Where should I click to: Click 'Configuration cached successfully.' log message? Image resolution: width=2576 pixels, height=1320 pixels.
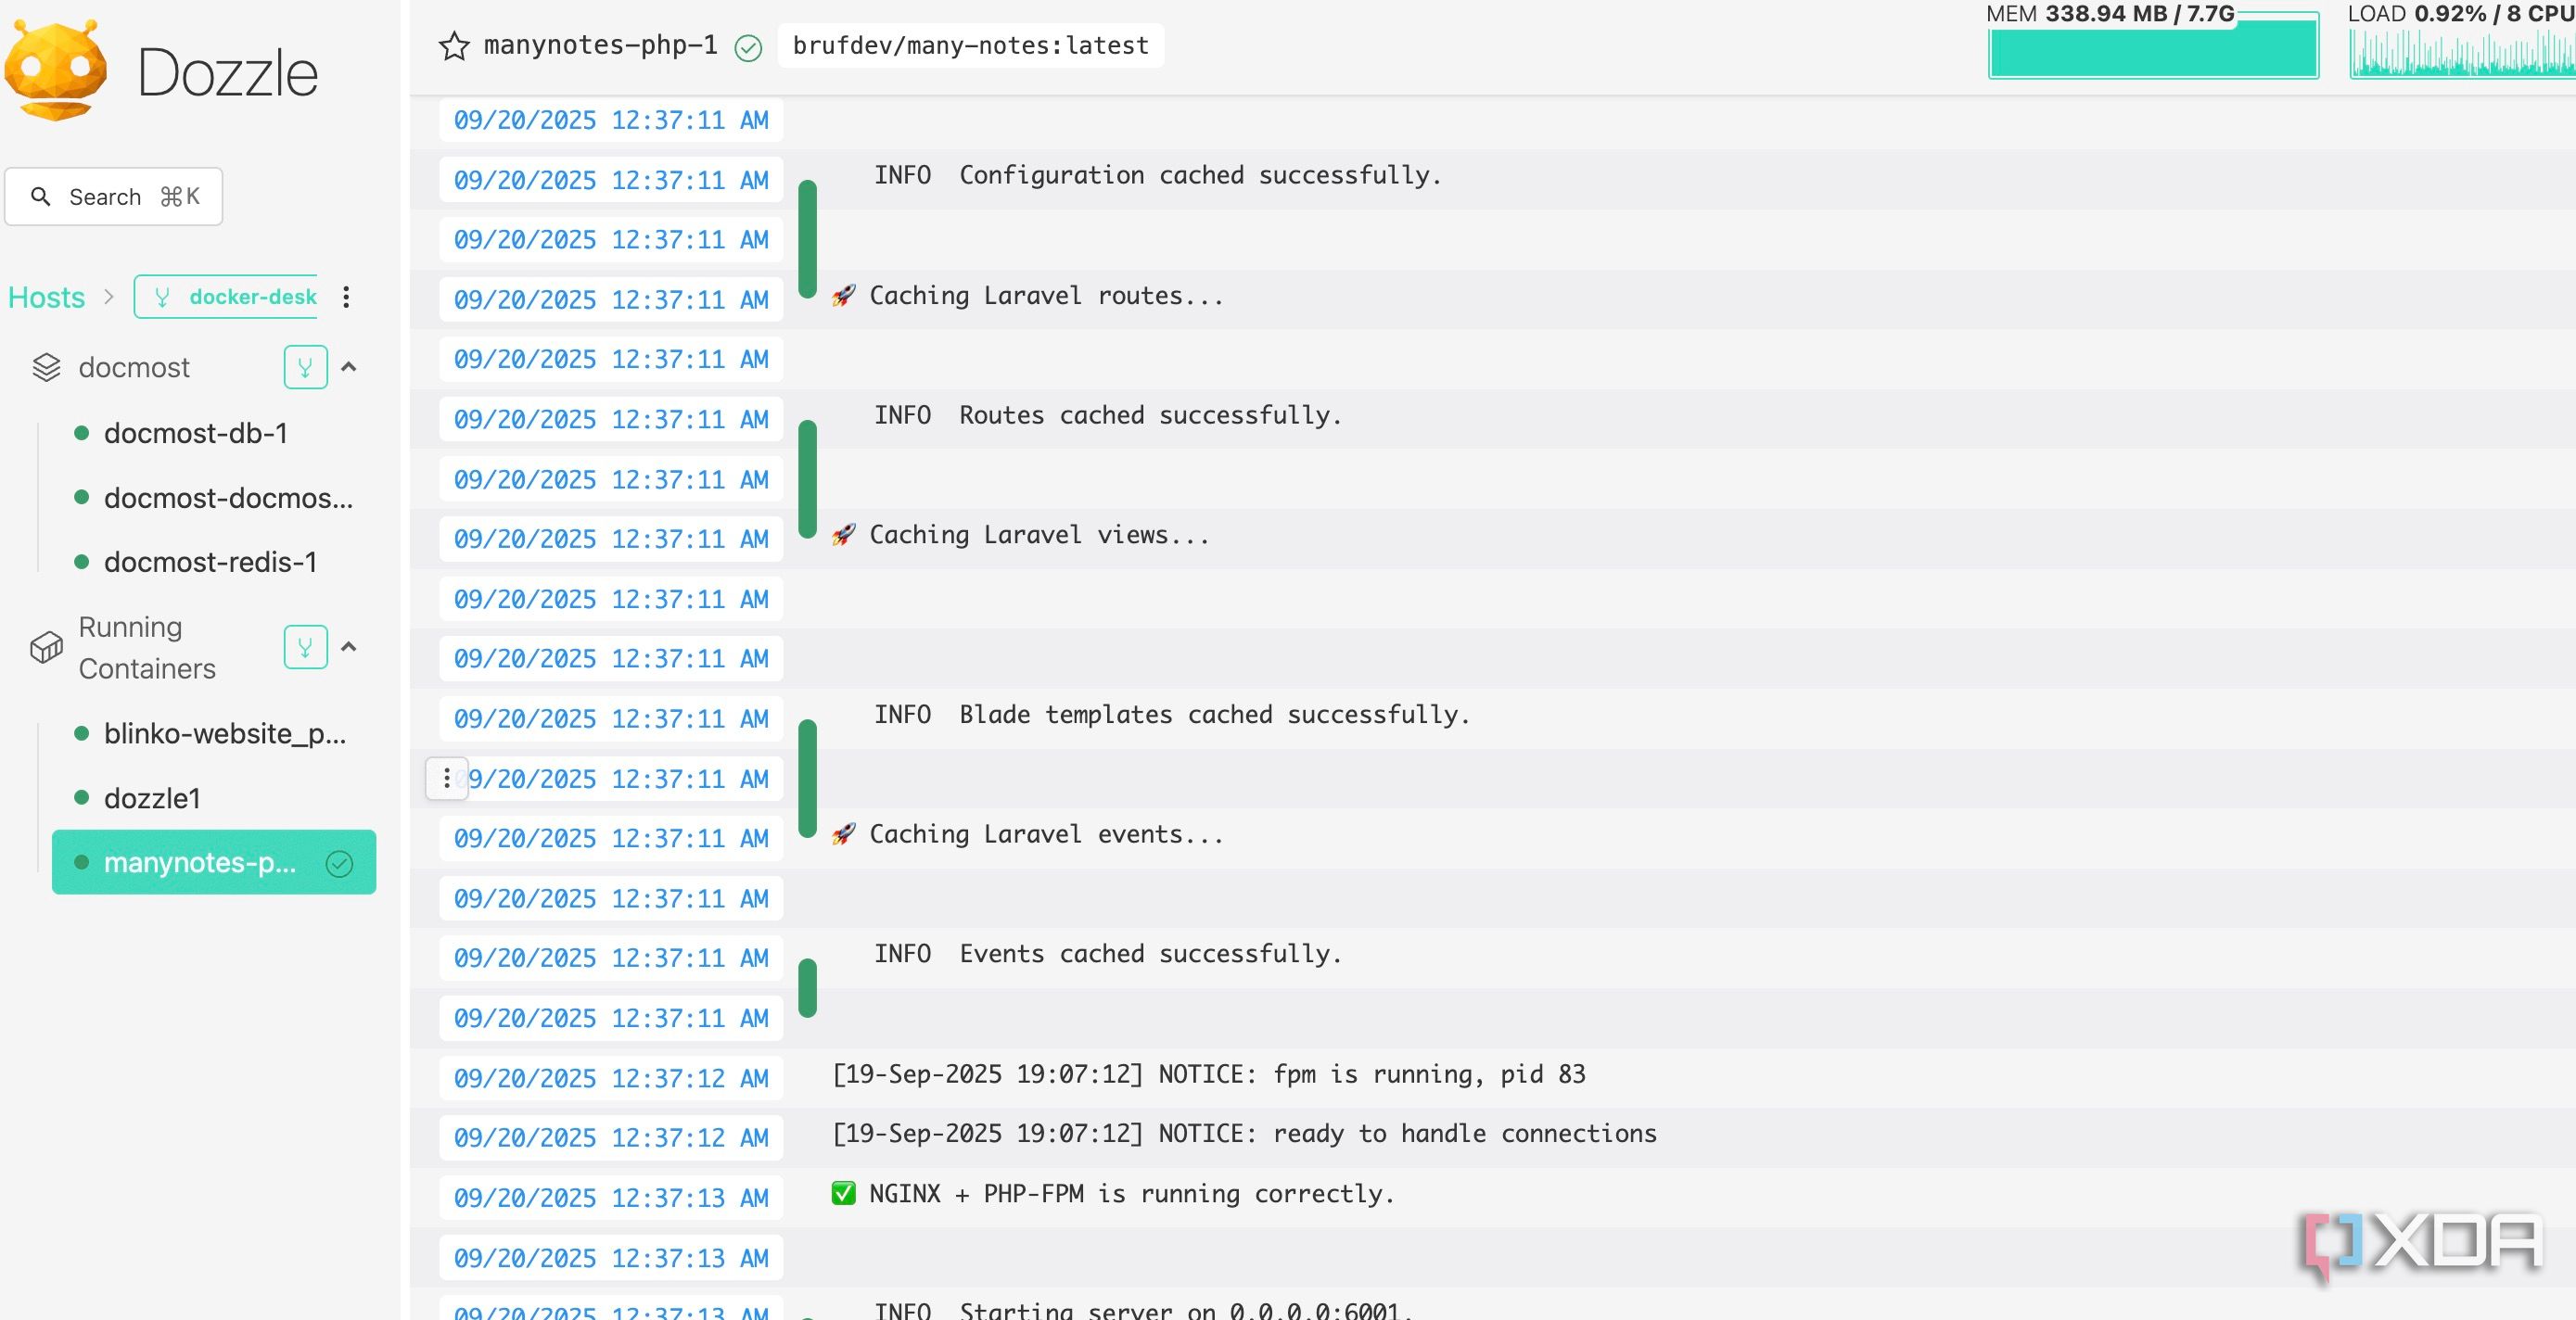1200,175
